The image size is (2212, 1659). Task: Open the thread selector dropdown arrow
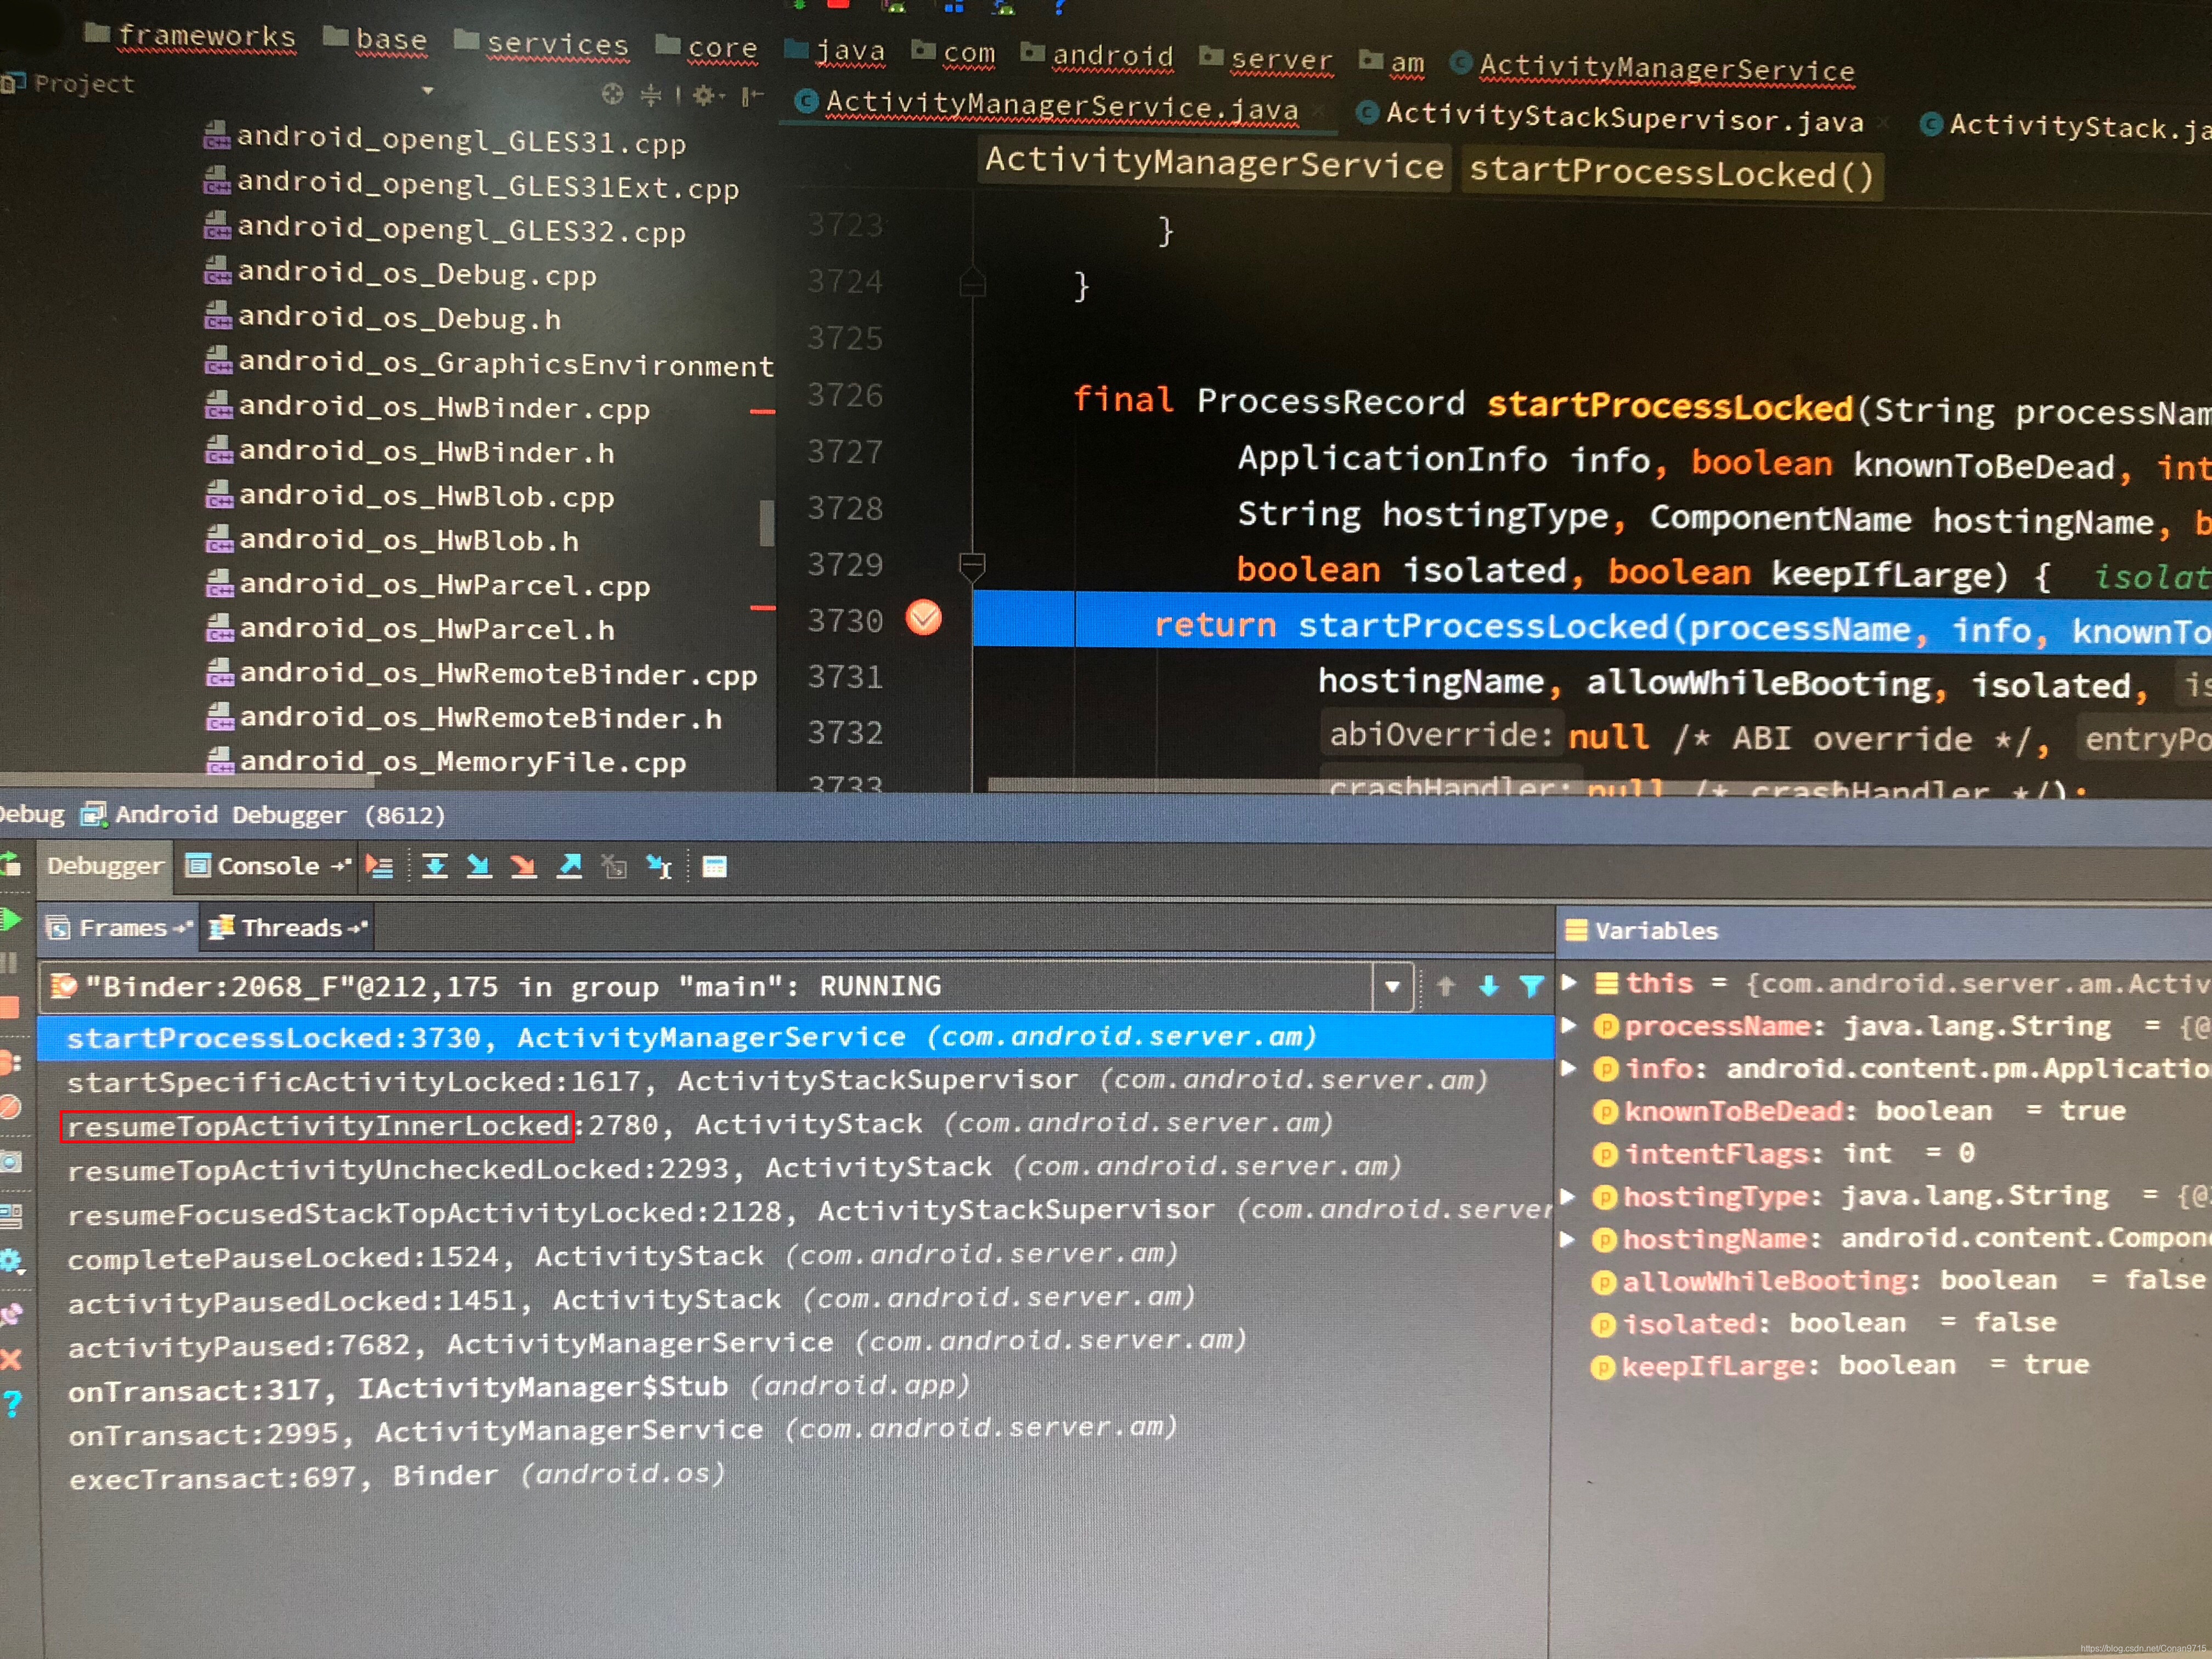tap(1393, 987)
